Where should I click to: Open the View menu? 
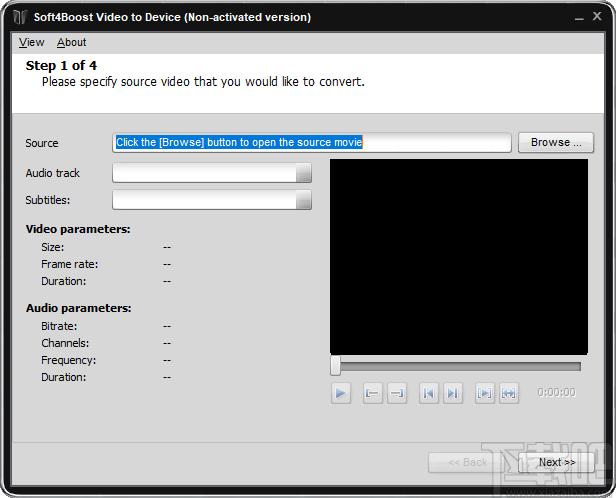pyautogui.click(x=31, y=42)
